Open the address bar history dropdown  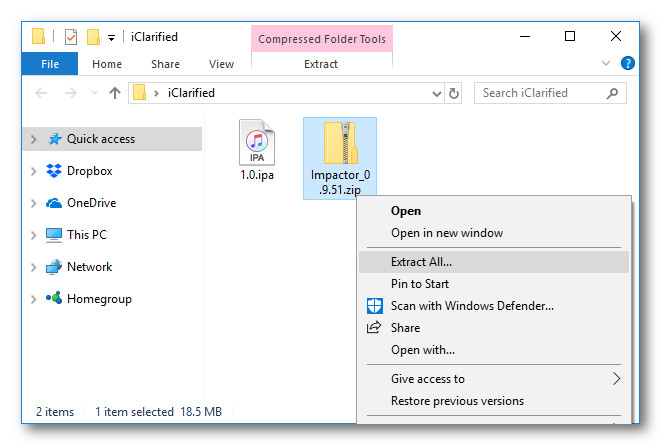click(x=437, y=93)
